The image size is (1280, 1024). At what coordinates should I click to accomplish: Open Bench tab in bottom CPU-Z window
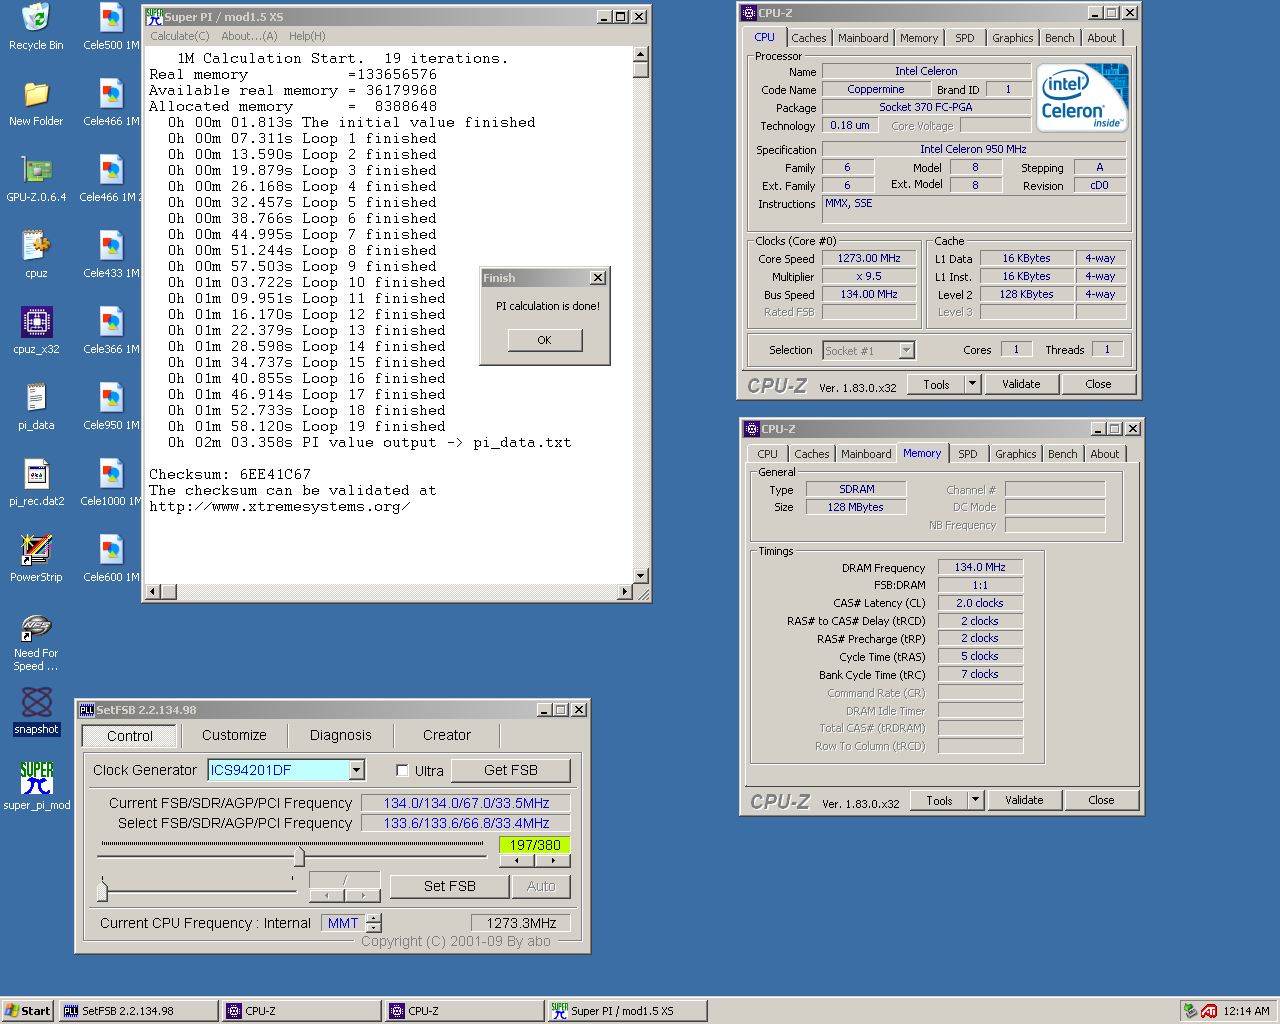1063,454
